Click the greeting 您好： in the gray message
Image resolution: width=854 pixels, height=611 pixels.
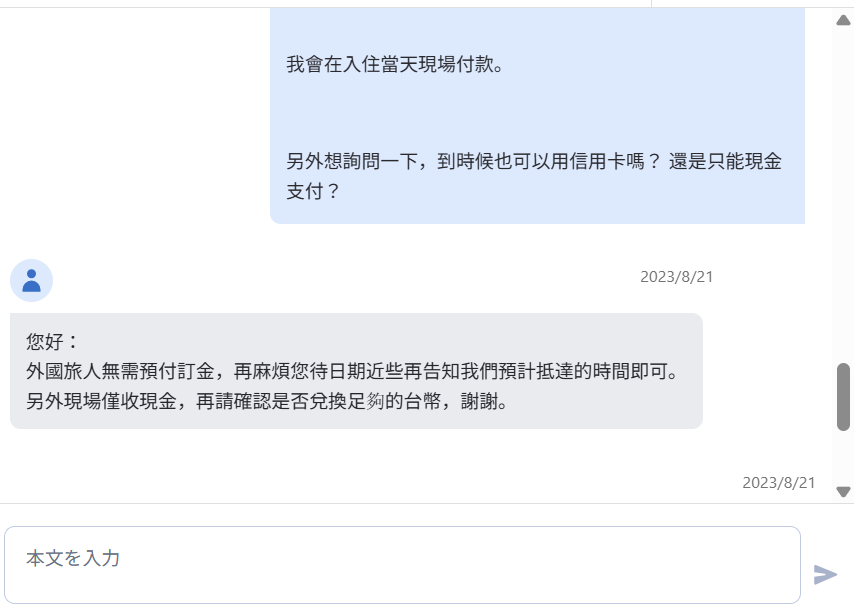point(53,342)
